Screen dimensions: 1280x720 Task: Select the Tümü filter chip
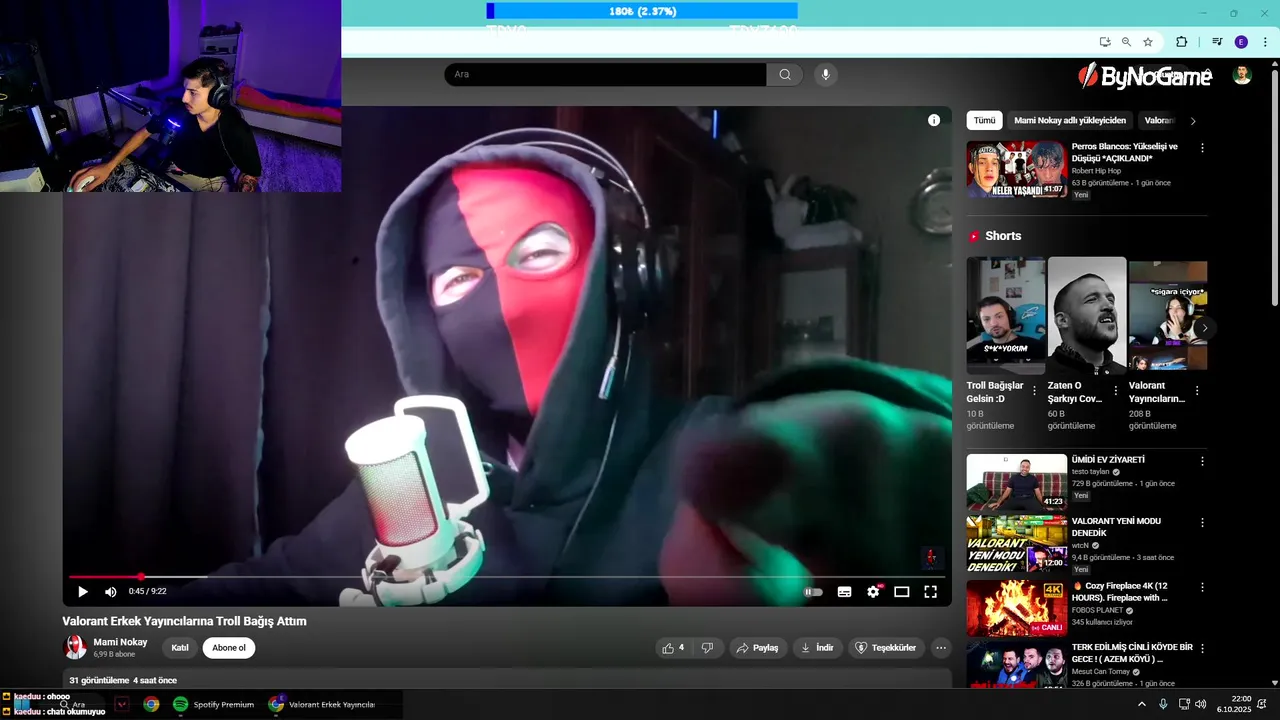click(985, 120)
